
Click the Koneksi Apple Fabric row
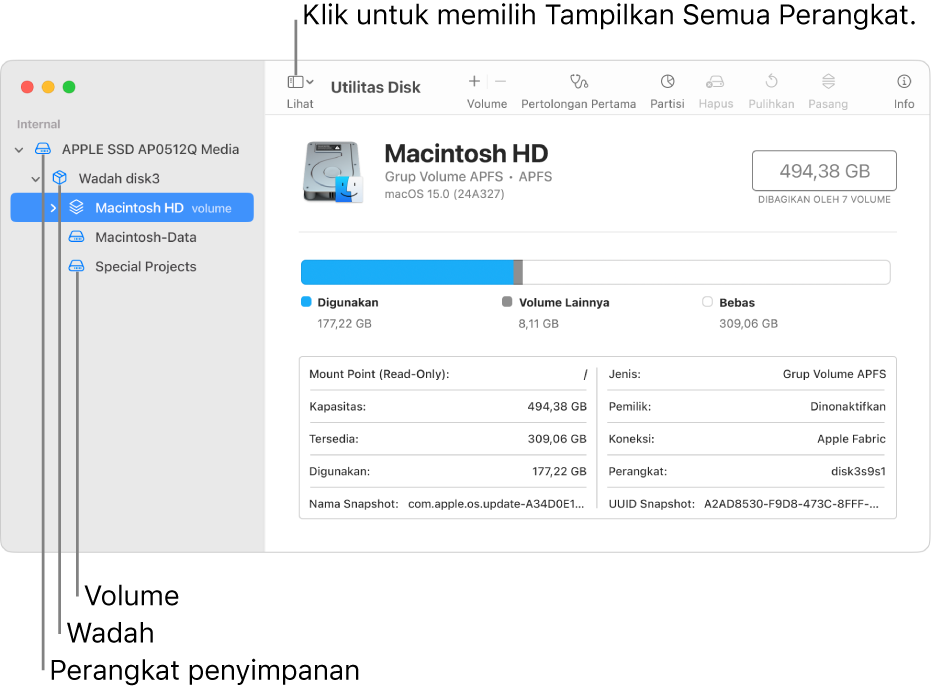coord(747,439)
